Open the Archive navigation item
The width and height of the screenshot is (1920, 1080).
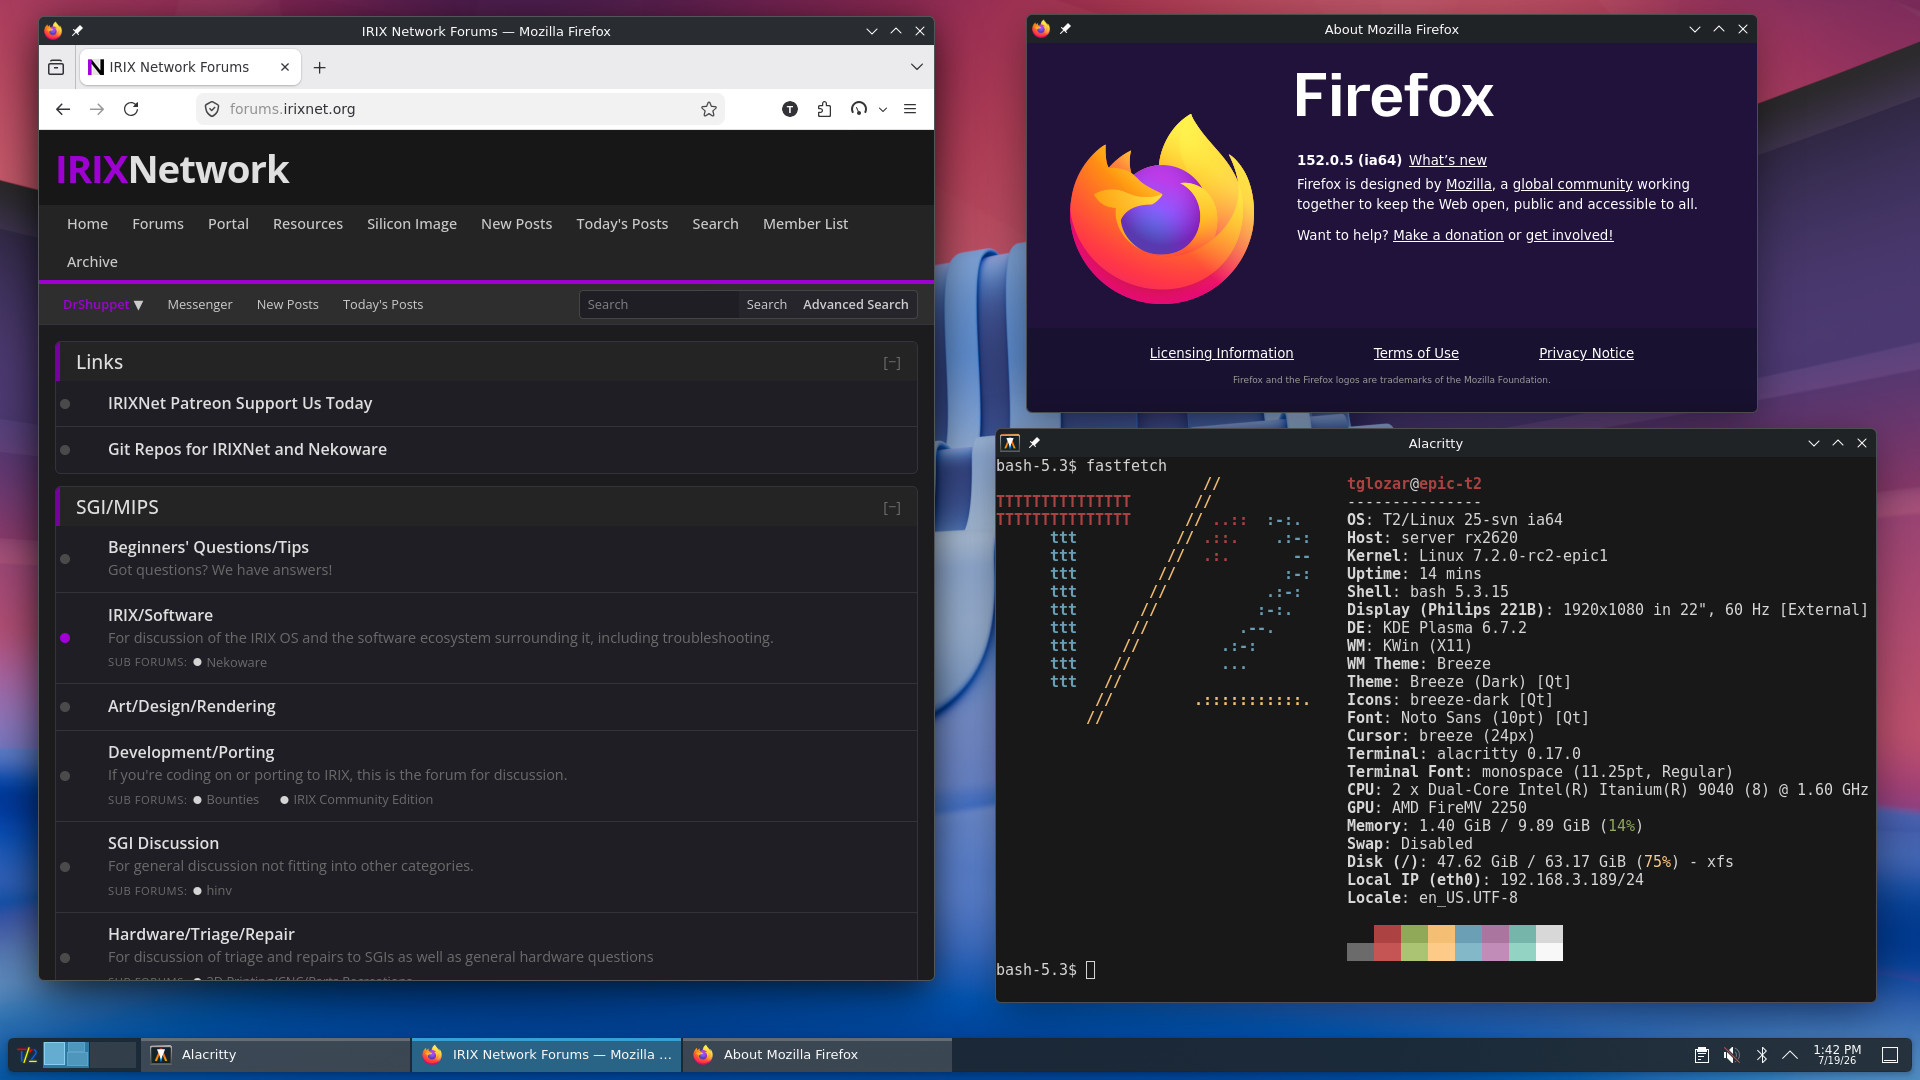(x=92, y=262)
